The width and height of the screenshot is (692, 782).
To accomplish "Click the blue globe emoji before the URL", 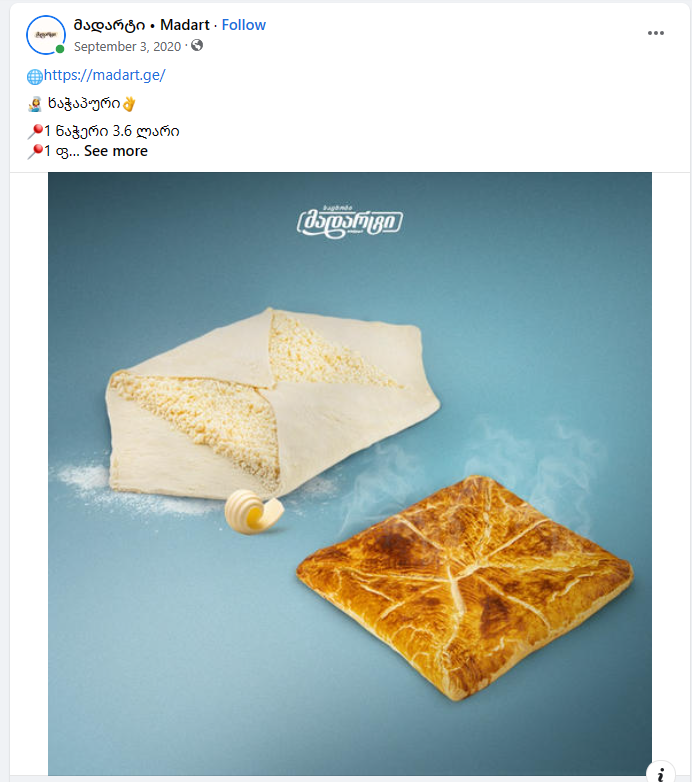I will [34, 76].
